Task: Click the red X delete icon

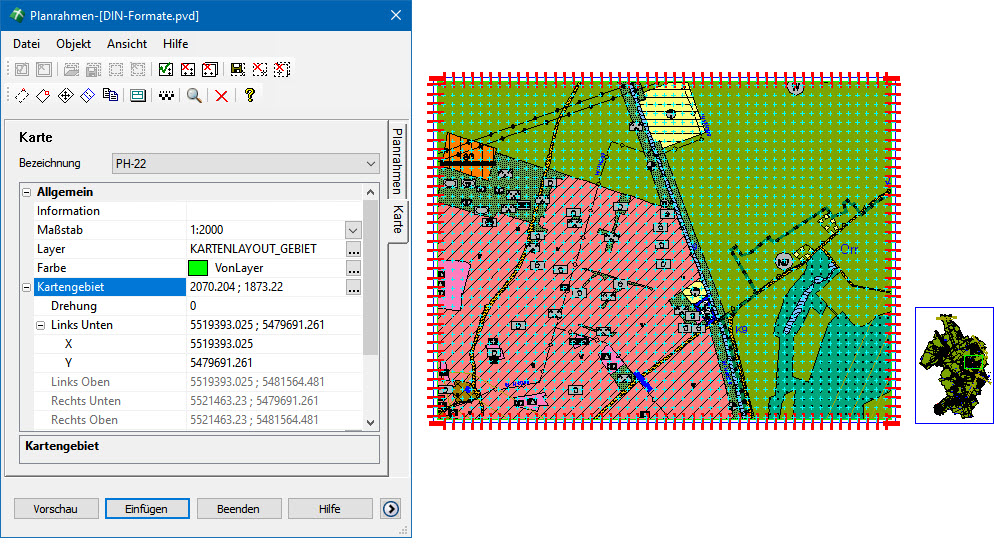Action: 221,95
